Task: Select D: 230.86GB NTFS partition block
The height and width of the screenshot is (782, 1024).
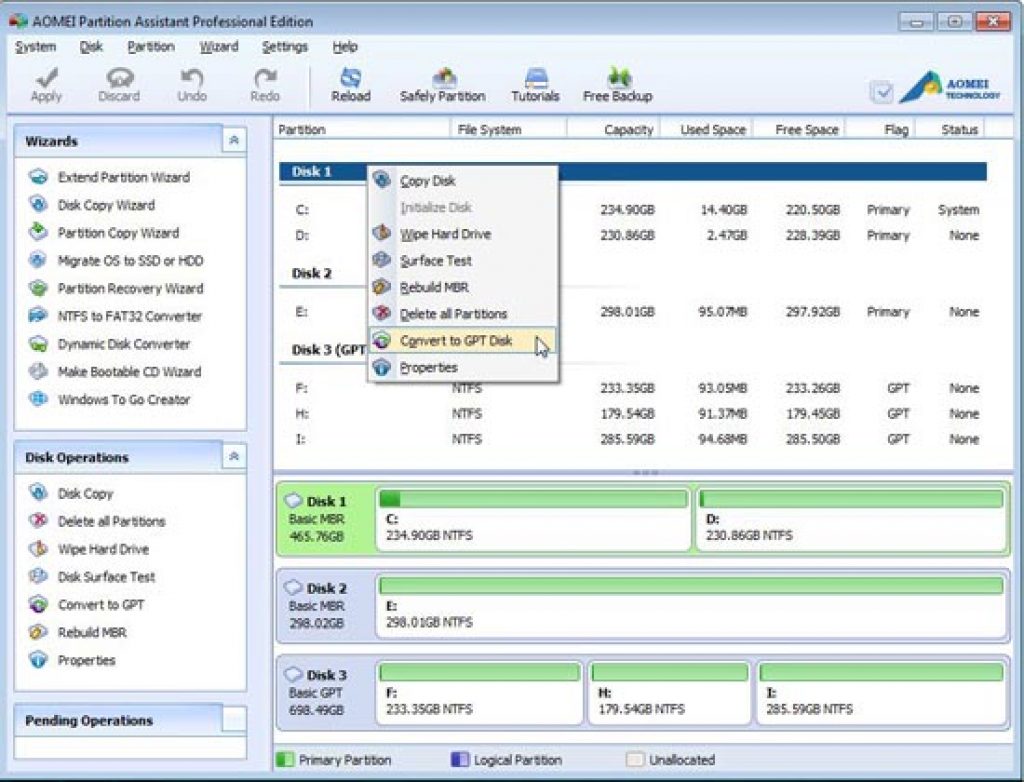Action: tap(852, 519)
